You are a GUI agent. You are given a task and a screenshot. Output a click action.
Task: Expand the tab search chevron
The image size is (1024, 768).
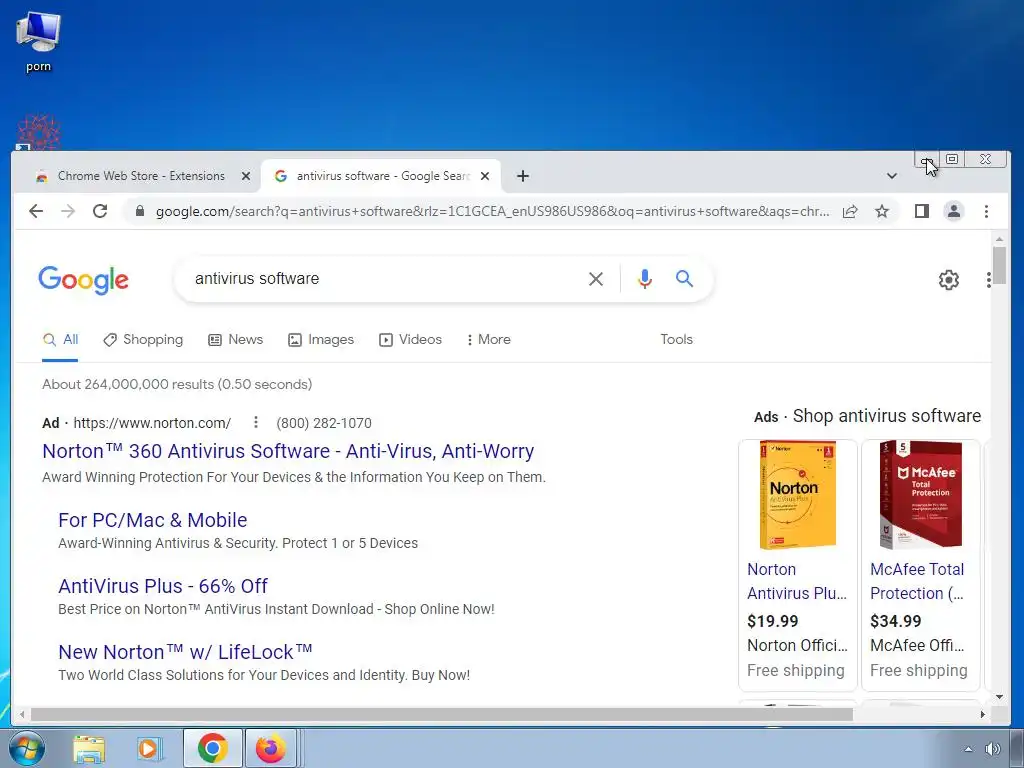(891, 176)
